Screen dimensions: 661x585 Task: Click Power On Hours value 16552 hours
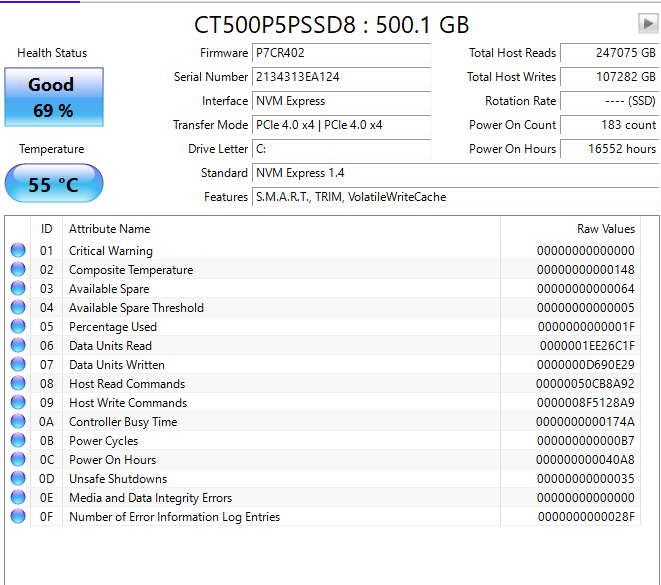[610, 149]
